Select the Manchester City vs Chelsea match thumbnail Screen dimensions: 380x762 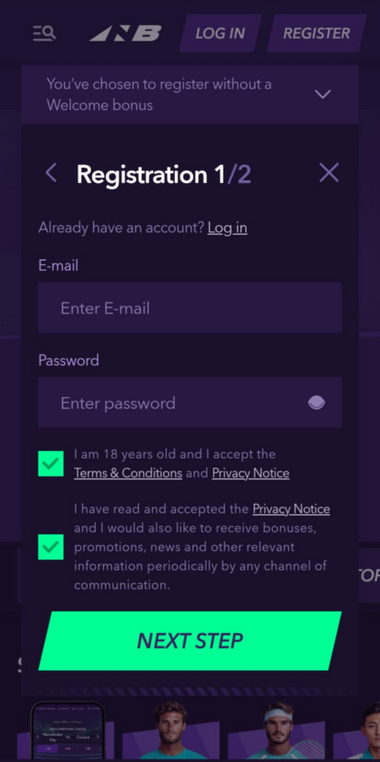tap(68, 730)
